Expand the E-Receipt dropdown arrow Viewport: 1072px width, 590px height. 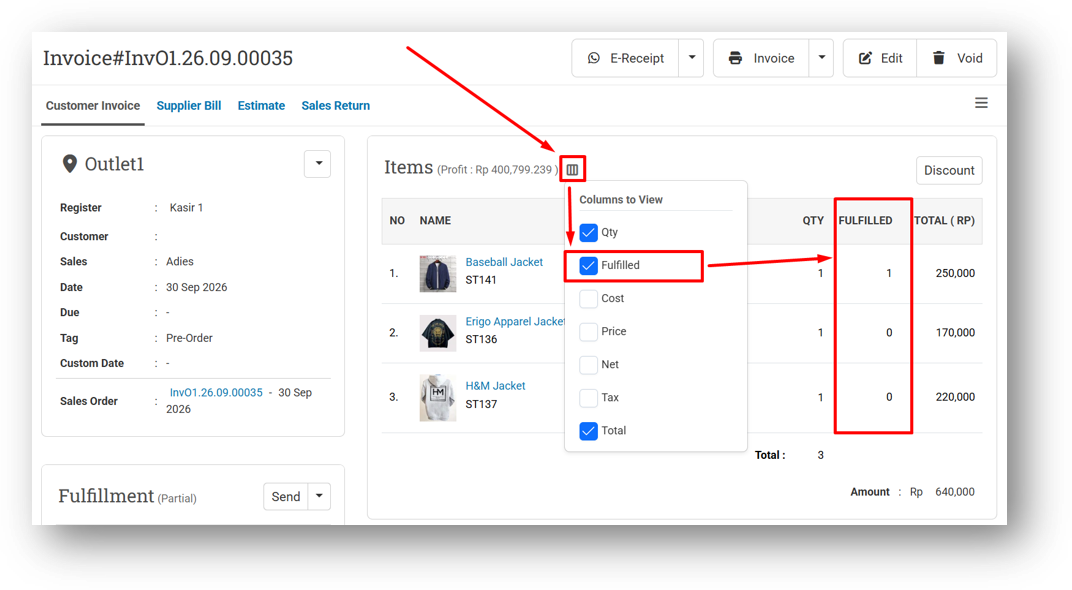691,58
